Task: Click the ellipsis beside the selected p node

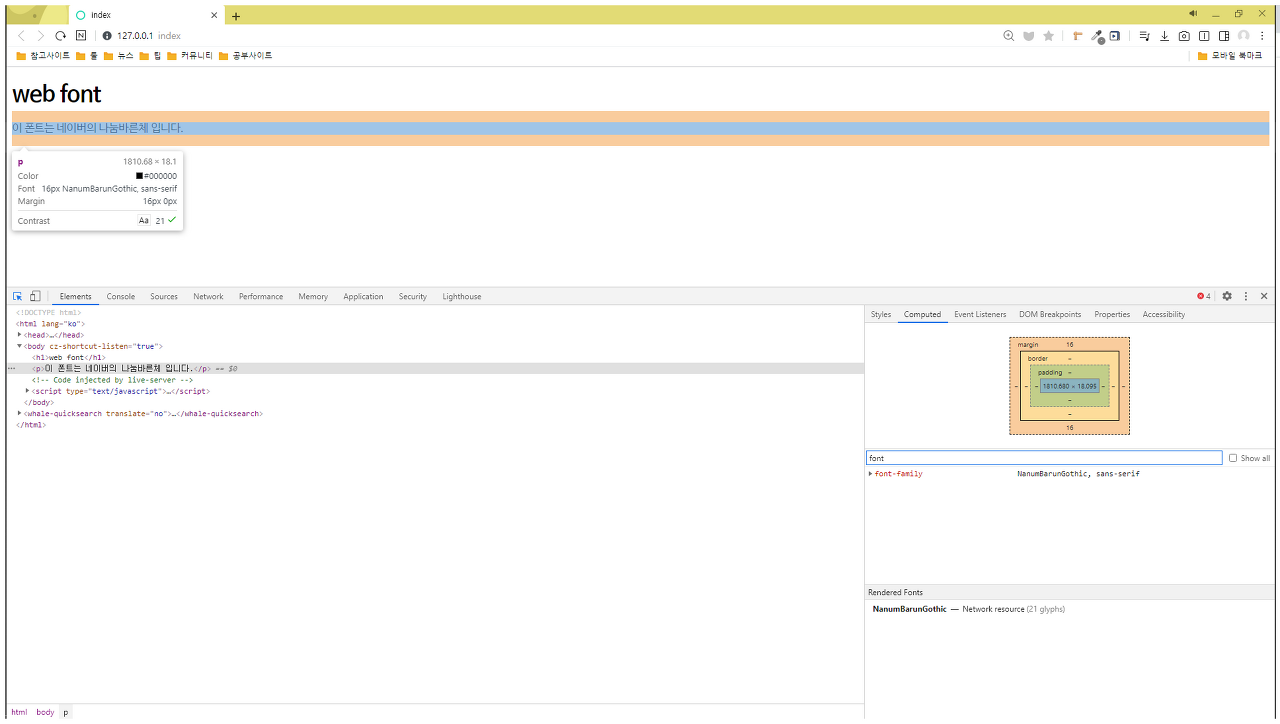Action: click(x=12, y=368)
